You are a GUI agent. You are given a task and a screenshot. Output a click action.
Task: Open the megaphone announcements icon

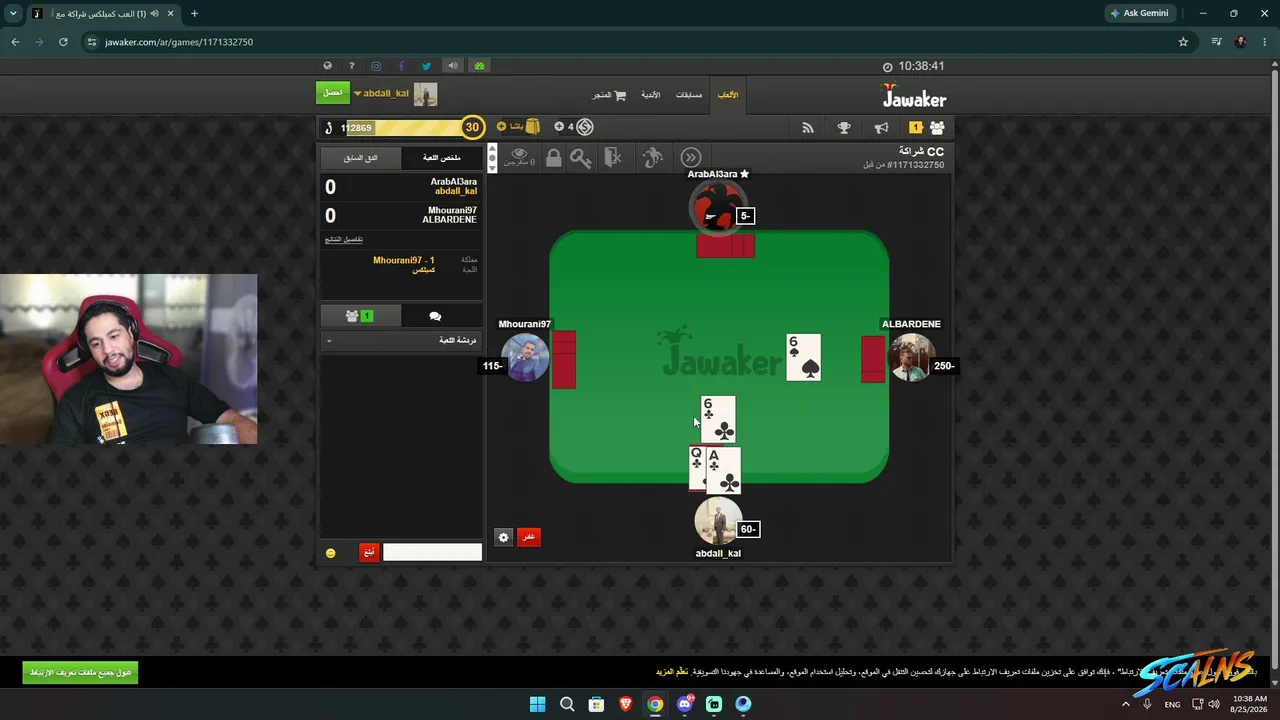point(881,128)
